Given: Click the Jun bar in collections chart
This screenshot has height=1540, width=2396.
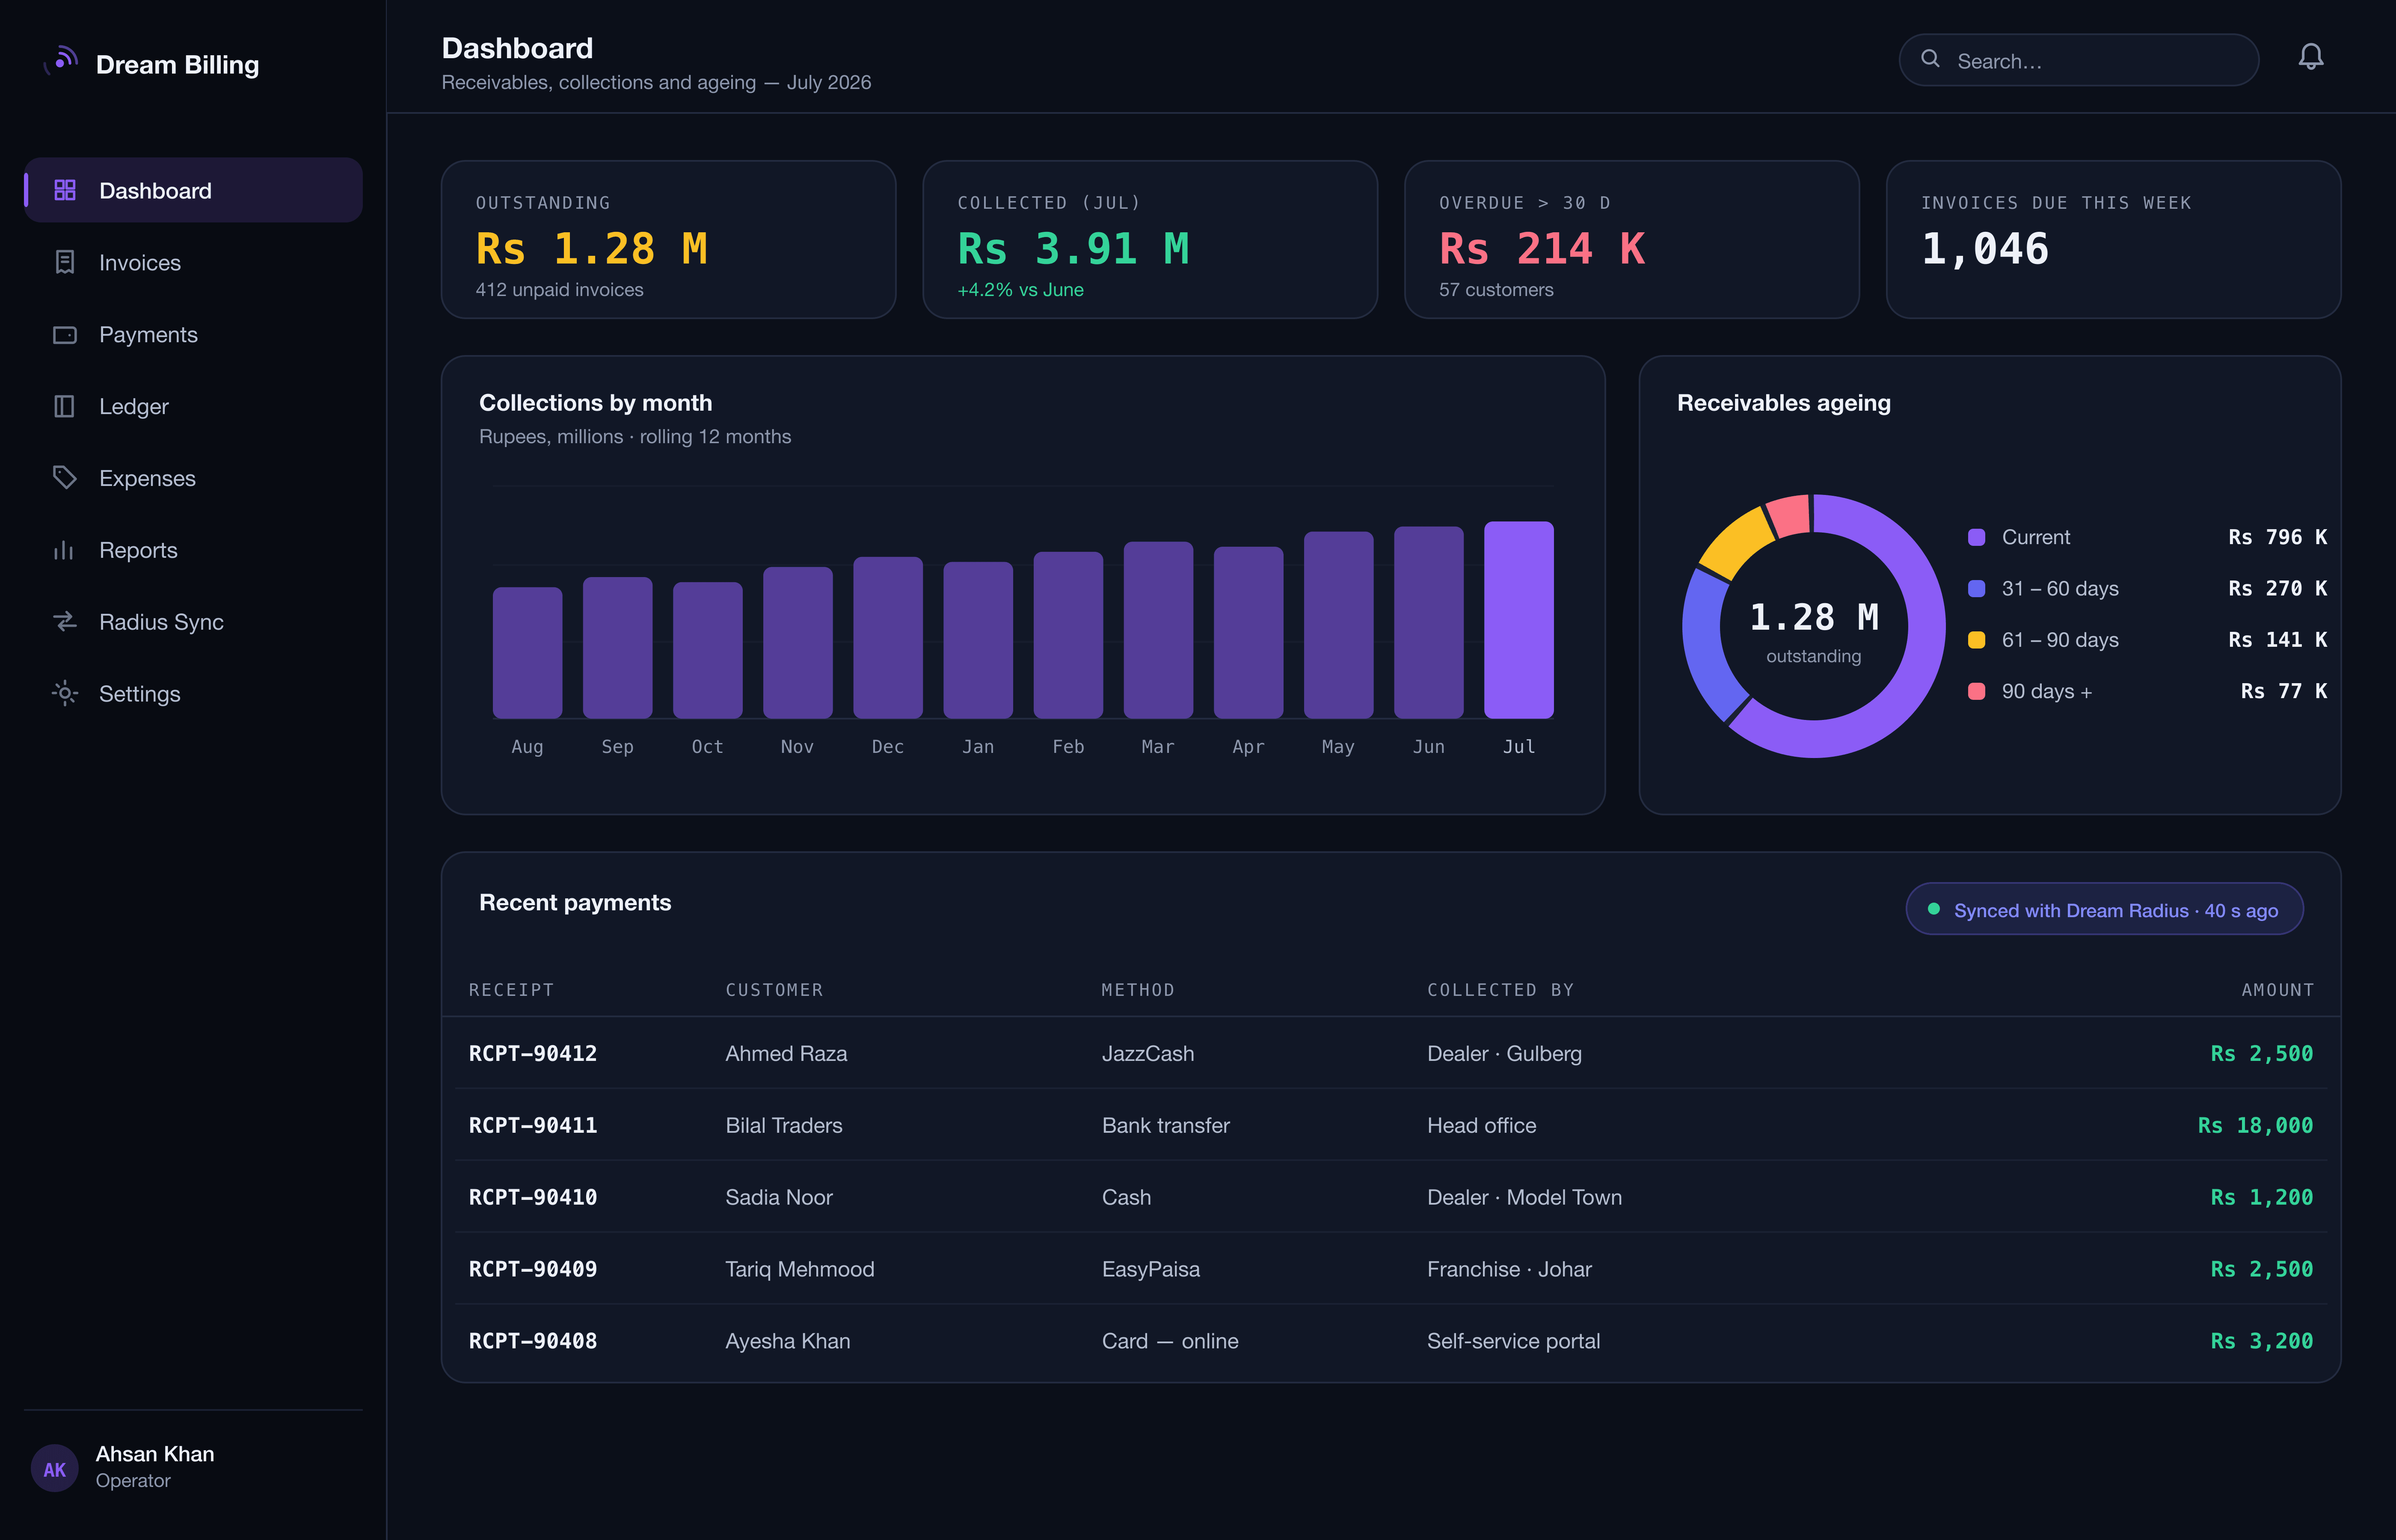Looking at the screenshot, I should pyautogui.click(x=1428, y=623).
